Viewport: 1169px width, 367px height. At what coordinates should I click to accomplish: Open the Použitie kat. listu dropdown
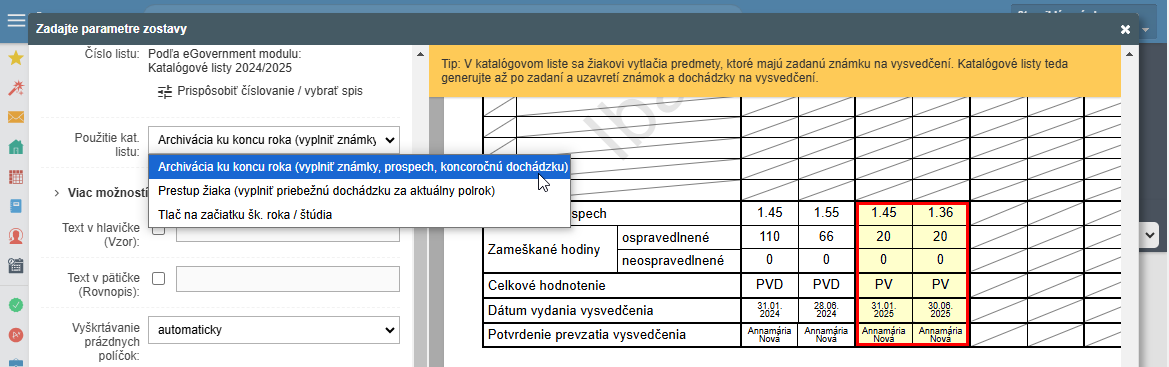pyautogui.click(x=274, y=139)
